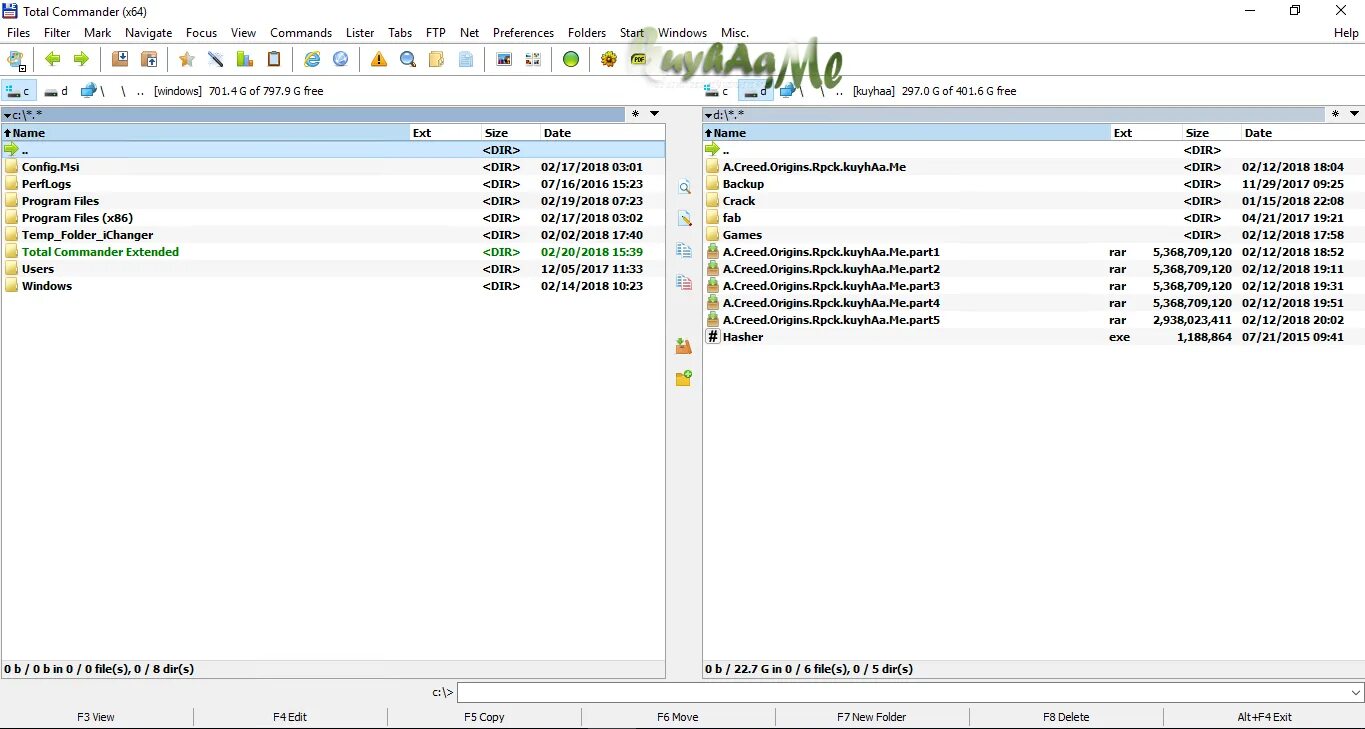The width and height of the screenshot is (1365, 729).
Task: Select drive c in right panel drive bar
Action: click(718, 91)
